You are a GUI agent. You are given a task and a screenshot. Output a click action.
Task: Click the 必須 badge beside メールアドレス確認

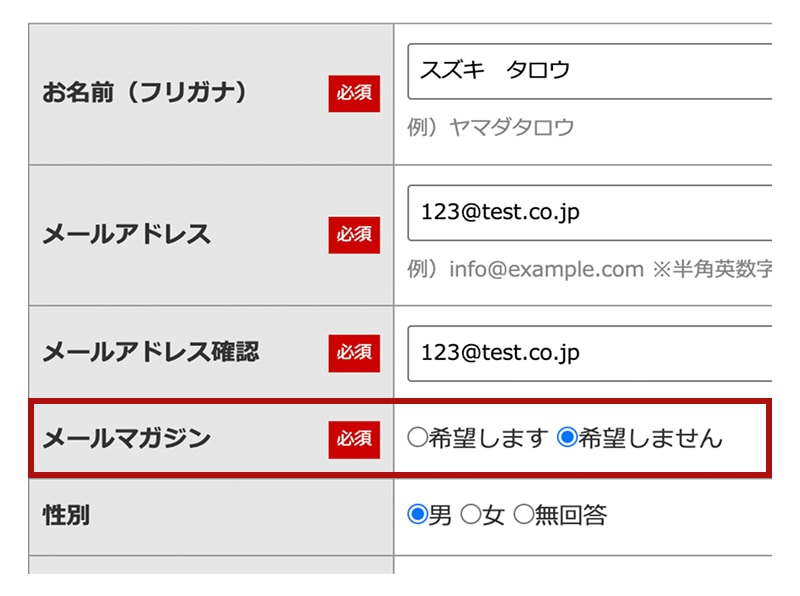354,352
